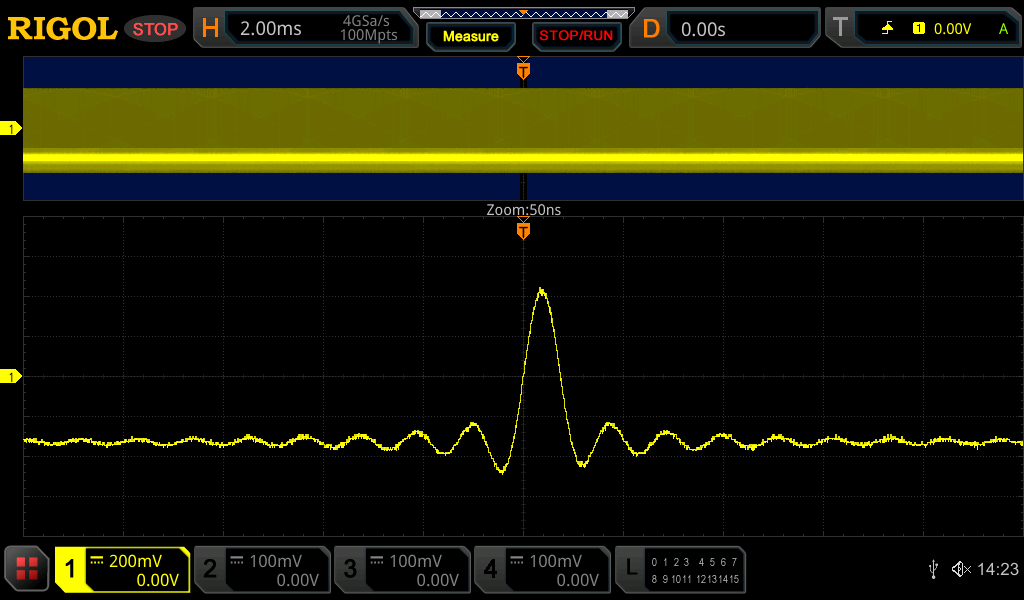Click the rising edge trigger slope icon
This screenshot has height=600, width=1024.
click(887, 29)
